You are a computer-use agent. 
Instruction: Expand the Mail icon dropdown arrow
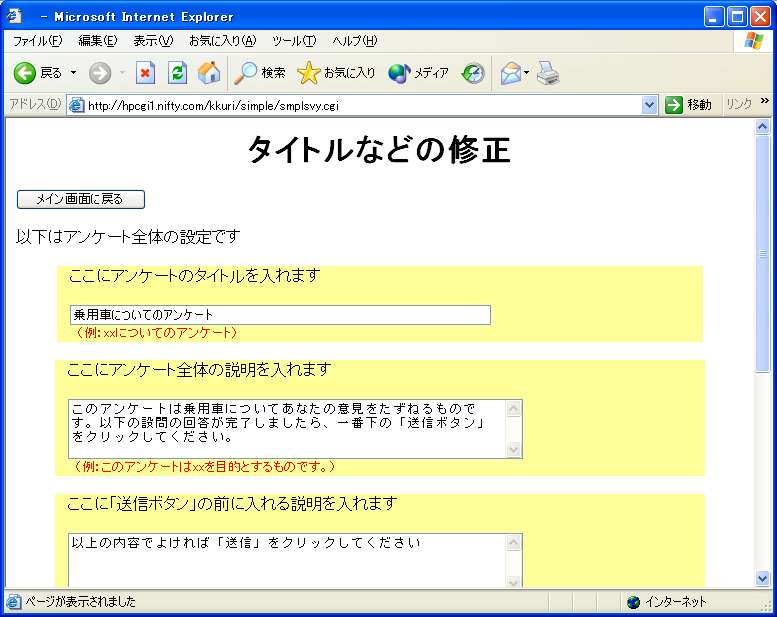point(527,73)
